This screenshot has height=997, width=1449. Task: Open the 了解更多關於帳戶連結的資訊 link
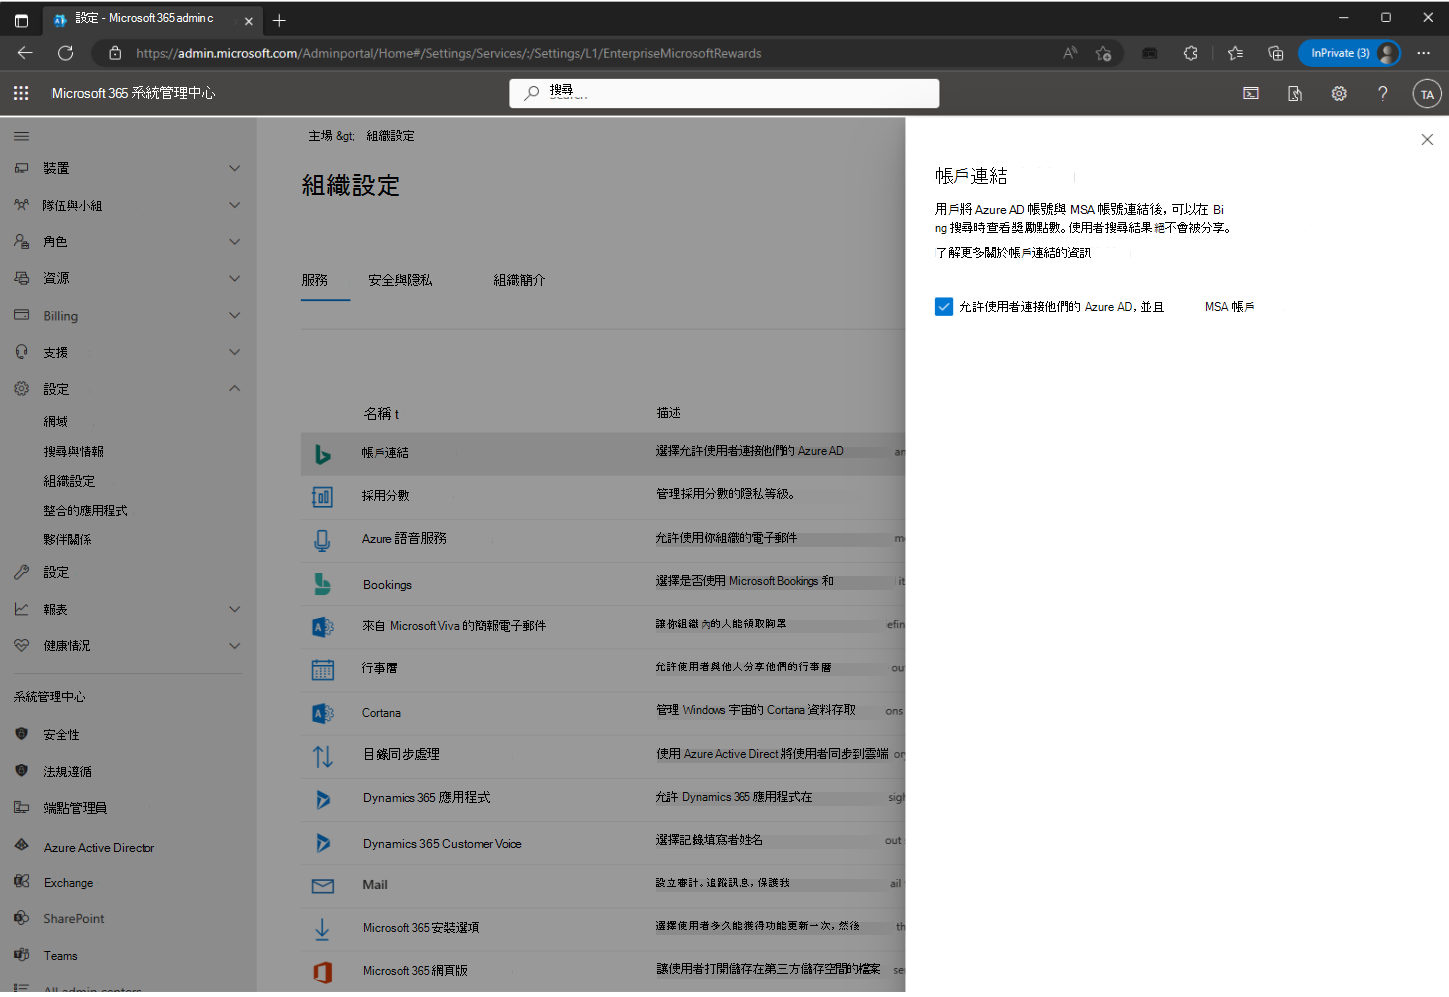[x=1013, y=253]
